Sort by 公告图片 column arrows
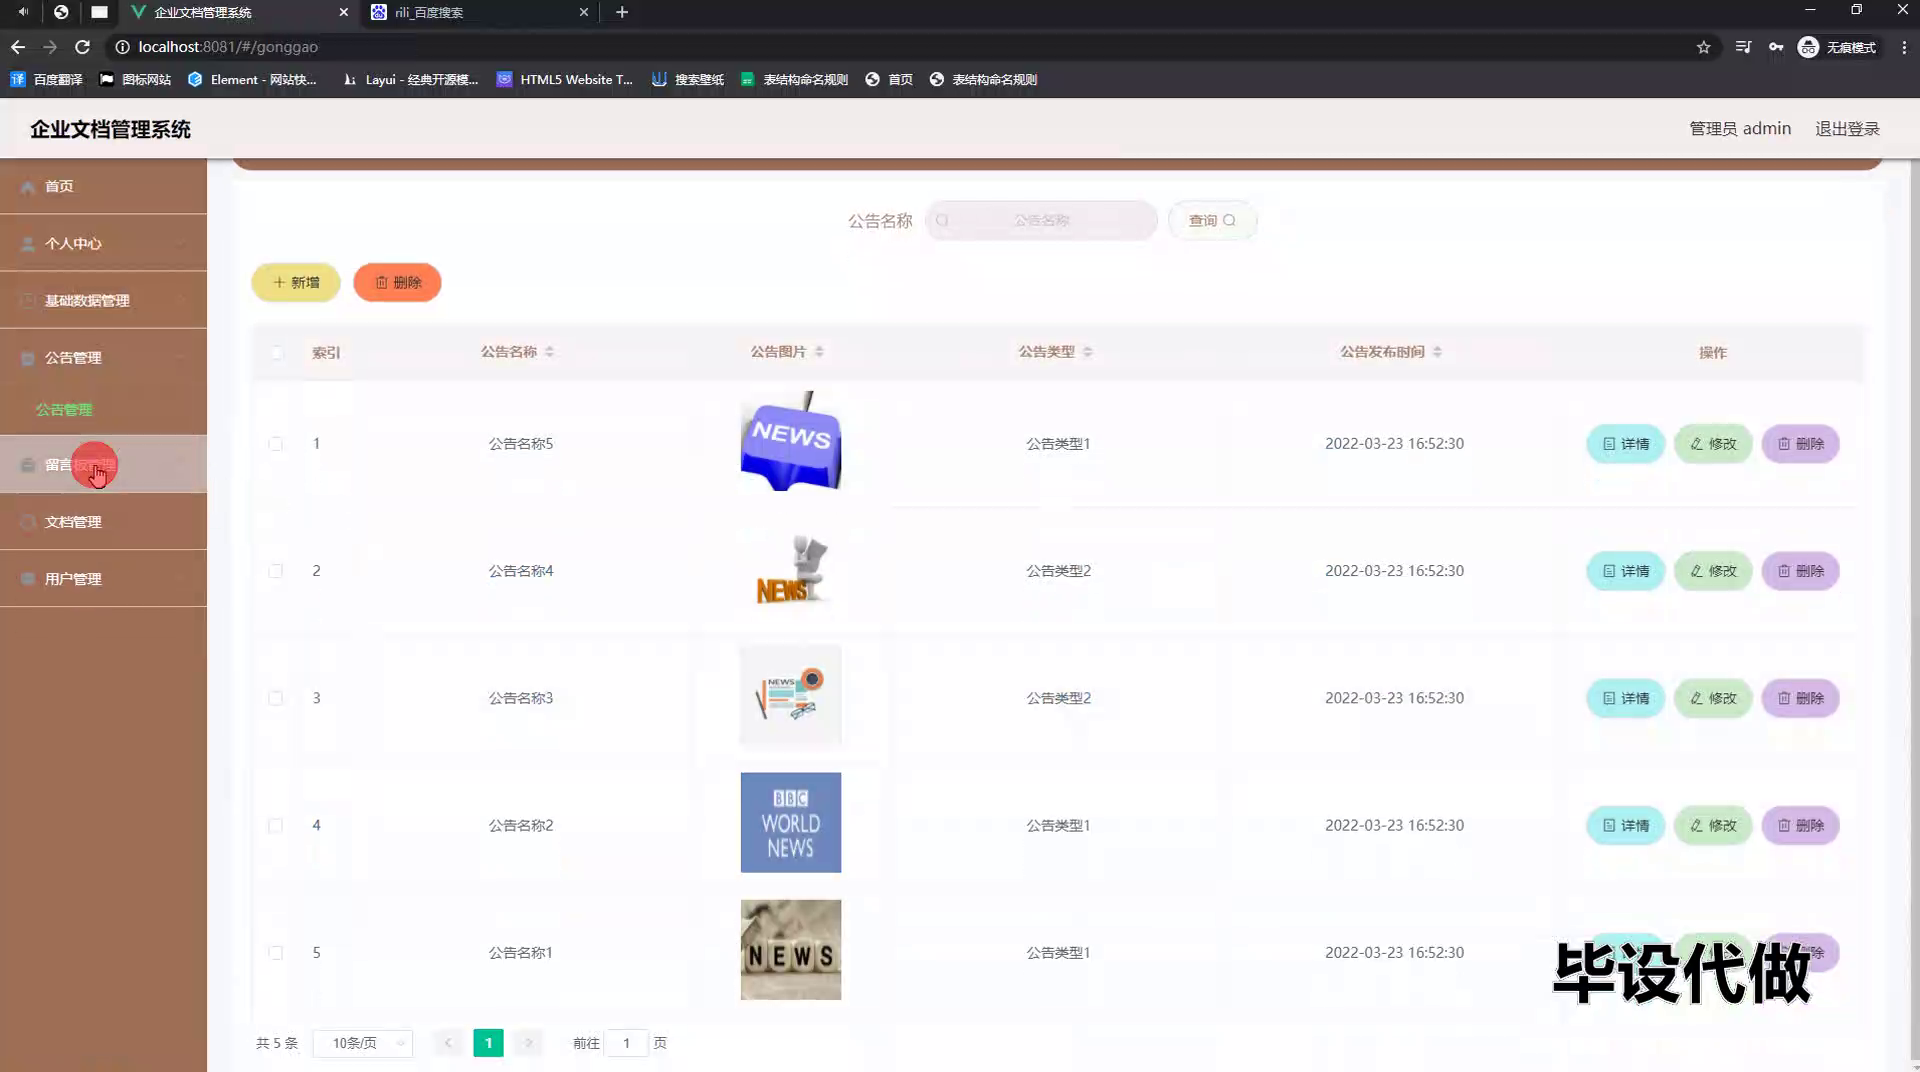 coord(819,352)
